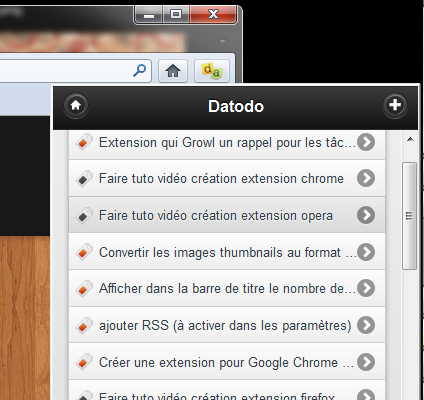Add a new task with plus icon
Image resolution: width=424 pixels, height=400 pixels.
point(395,105)
